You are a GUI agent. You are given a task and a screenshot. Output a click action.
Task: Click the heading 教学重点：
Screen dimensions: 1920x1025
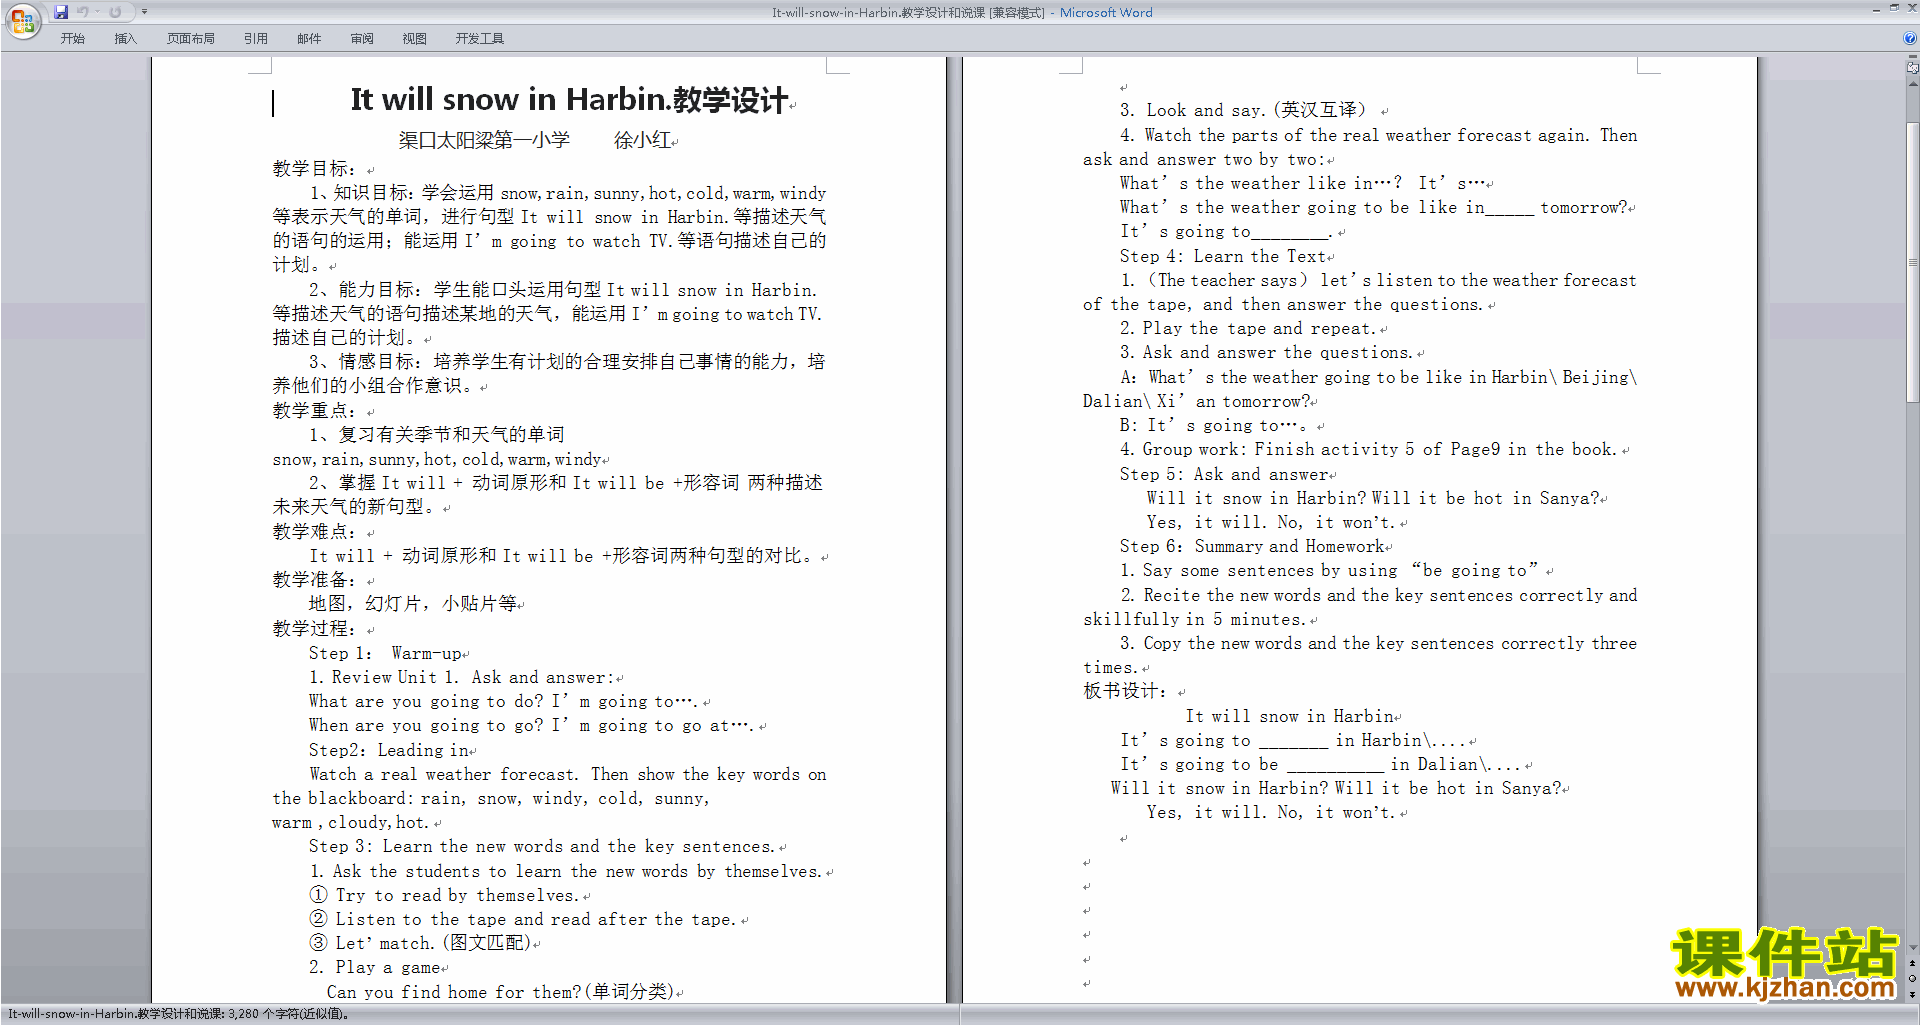[x=314, y=411]
